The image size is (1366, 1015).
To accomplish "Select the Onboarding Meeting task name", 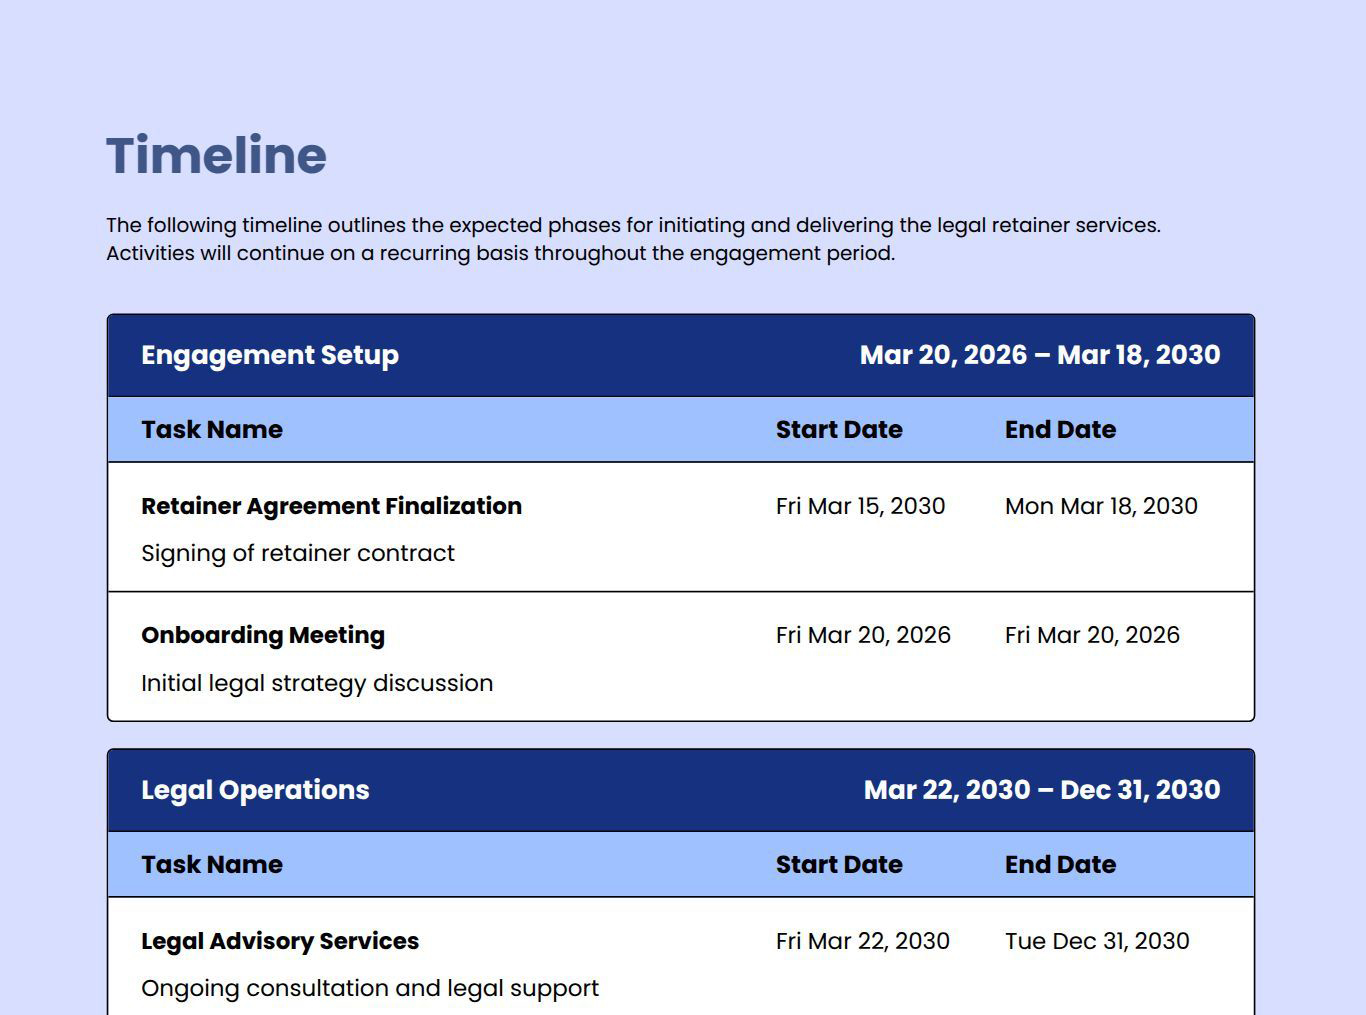I will (x=263, y=635).
